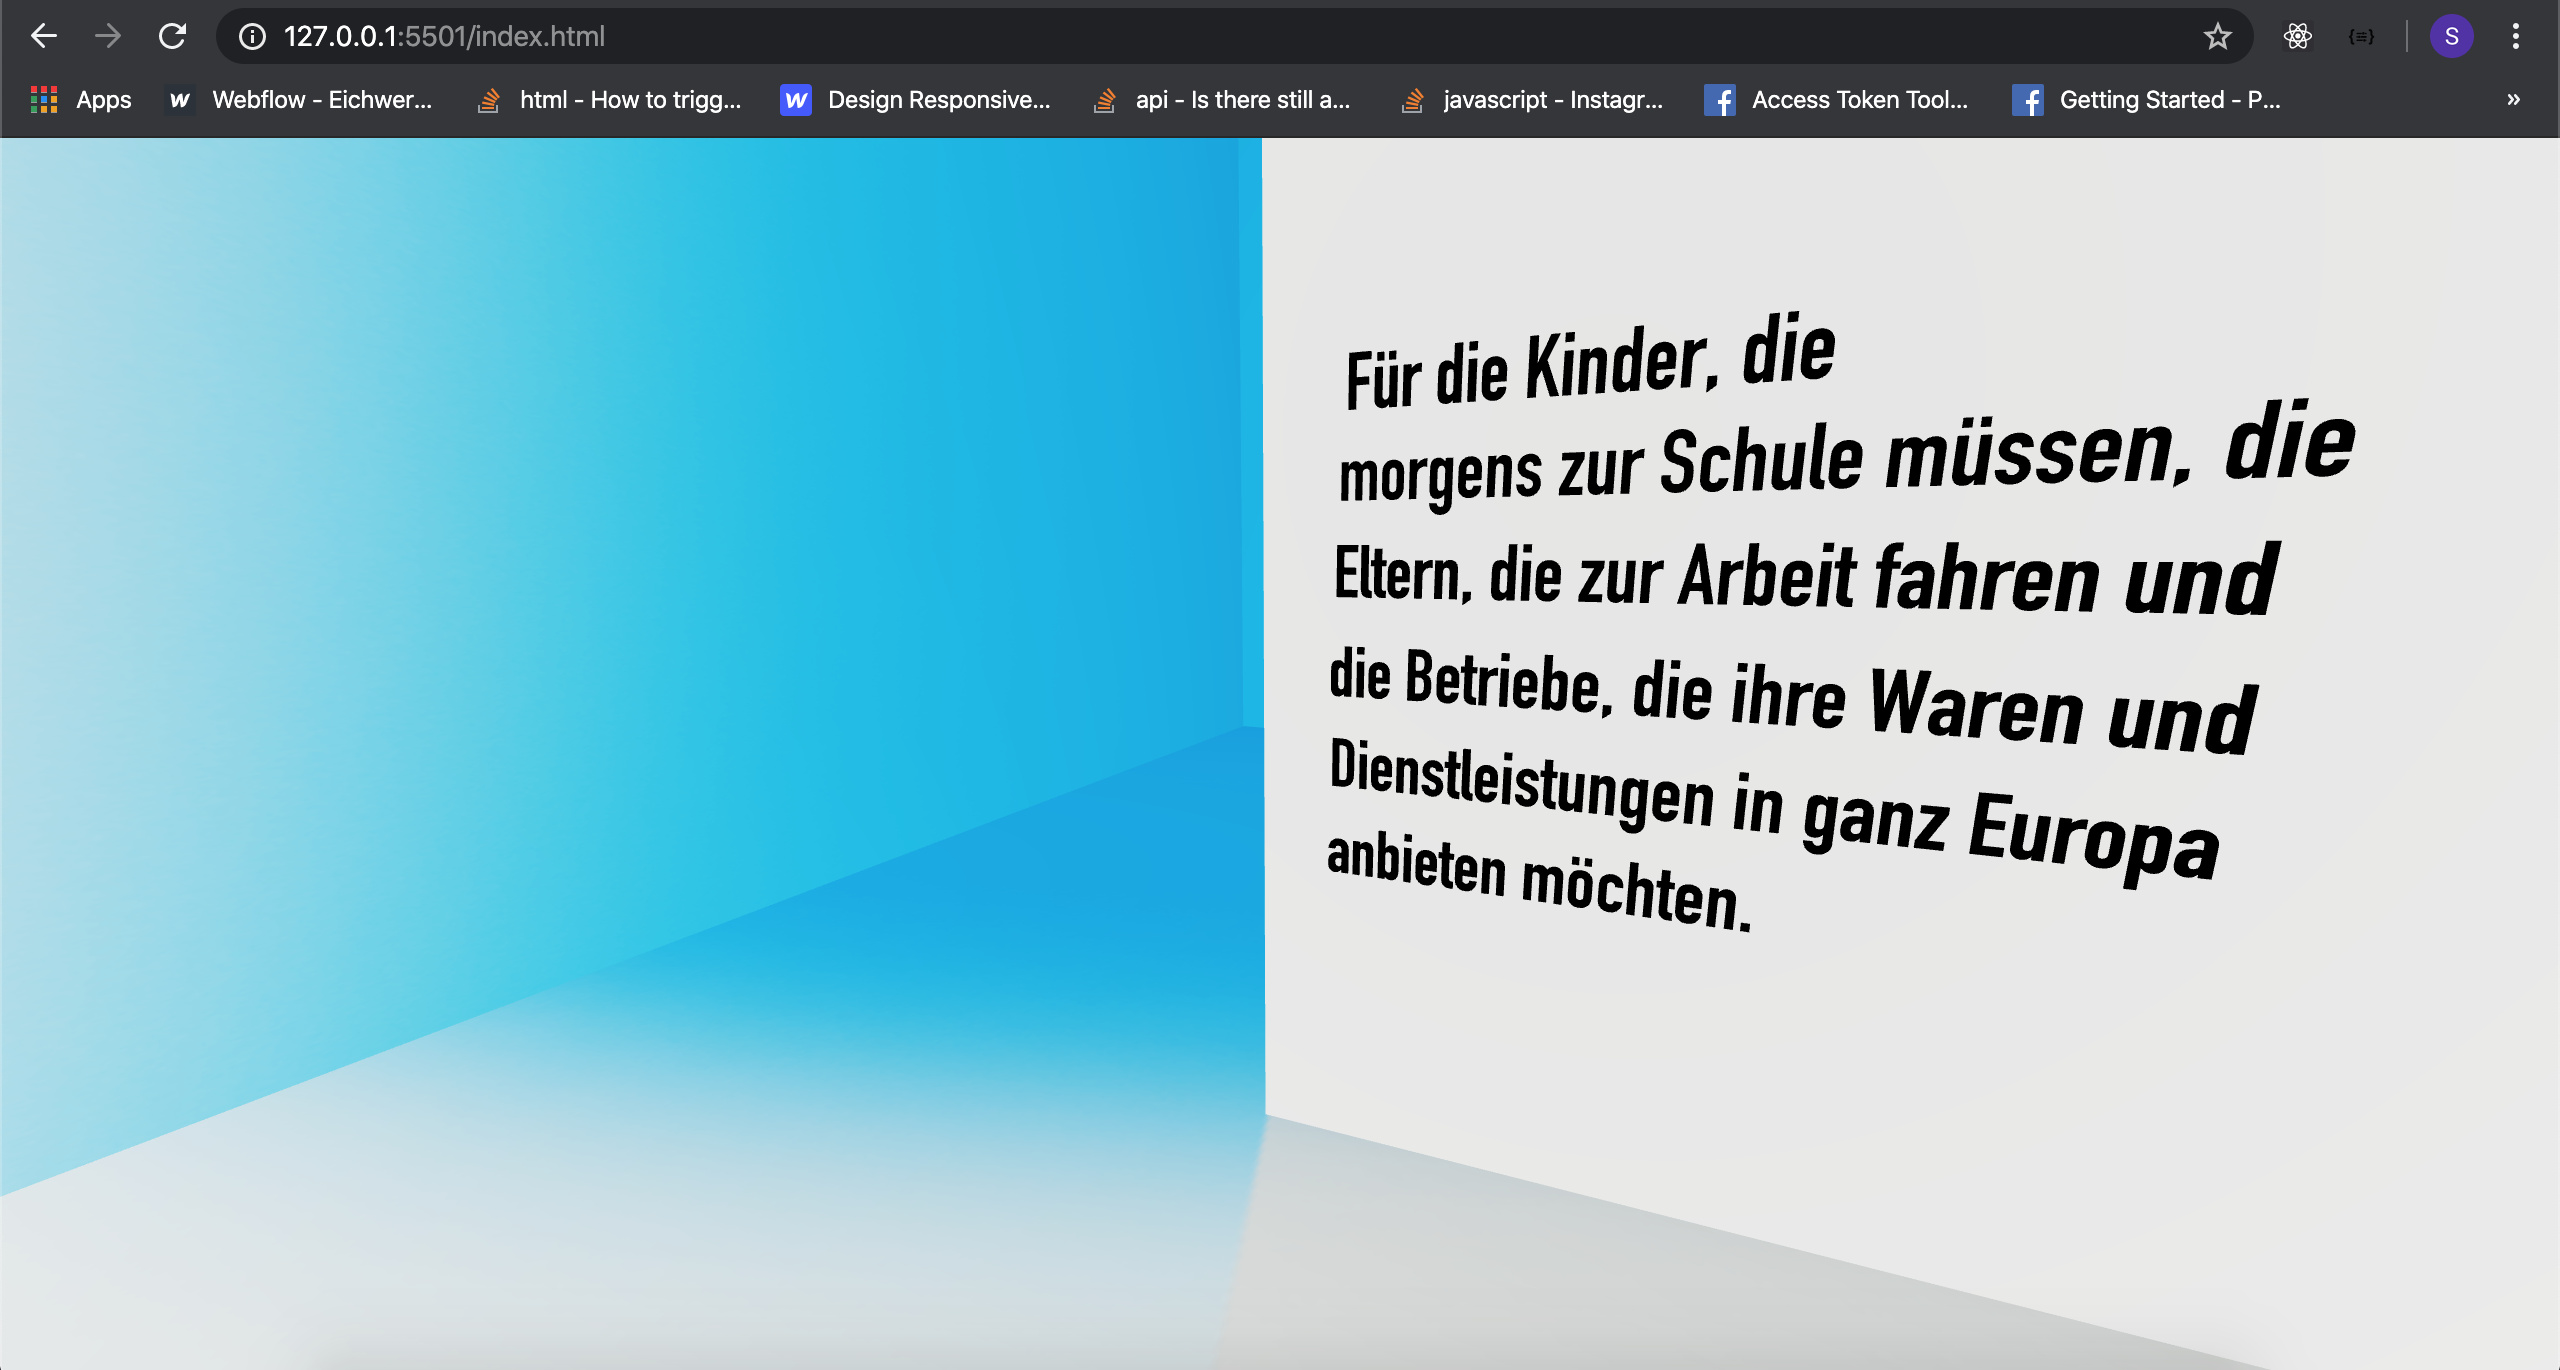Open the Design Responsive... bookmark
This screenshot has height=1370, width=2560.
(916, 100)
